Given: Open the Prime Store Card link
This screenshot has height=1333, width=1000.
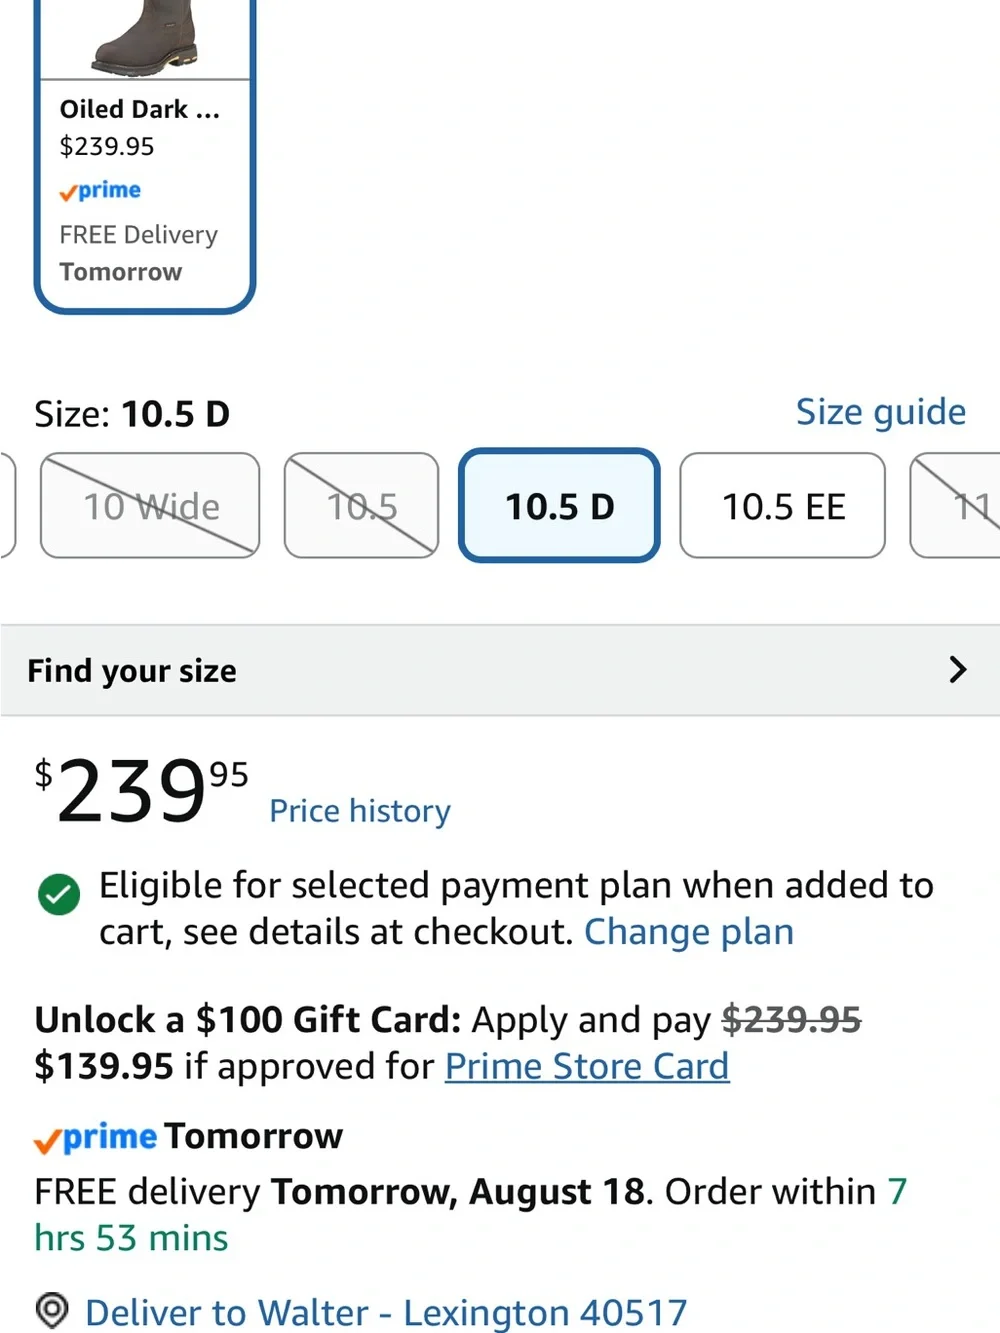Looking at the screenshot, I should 587,1066.
